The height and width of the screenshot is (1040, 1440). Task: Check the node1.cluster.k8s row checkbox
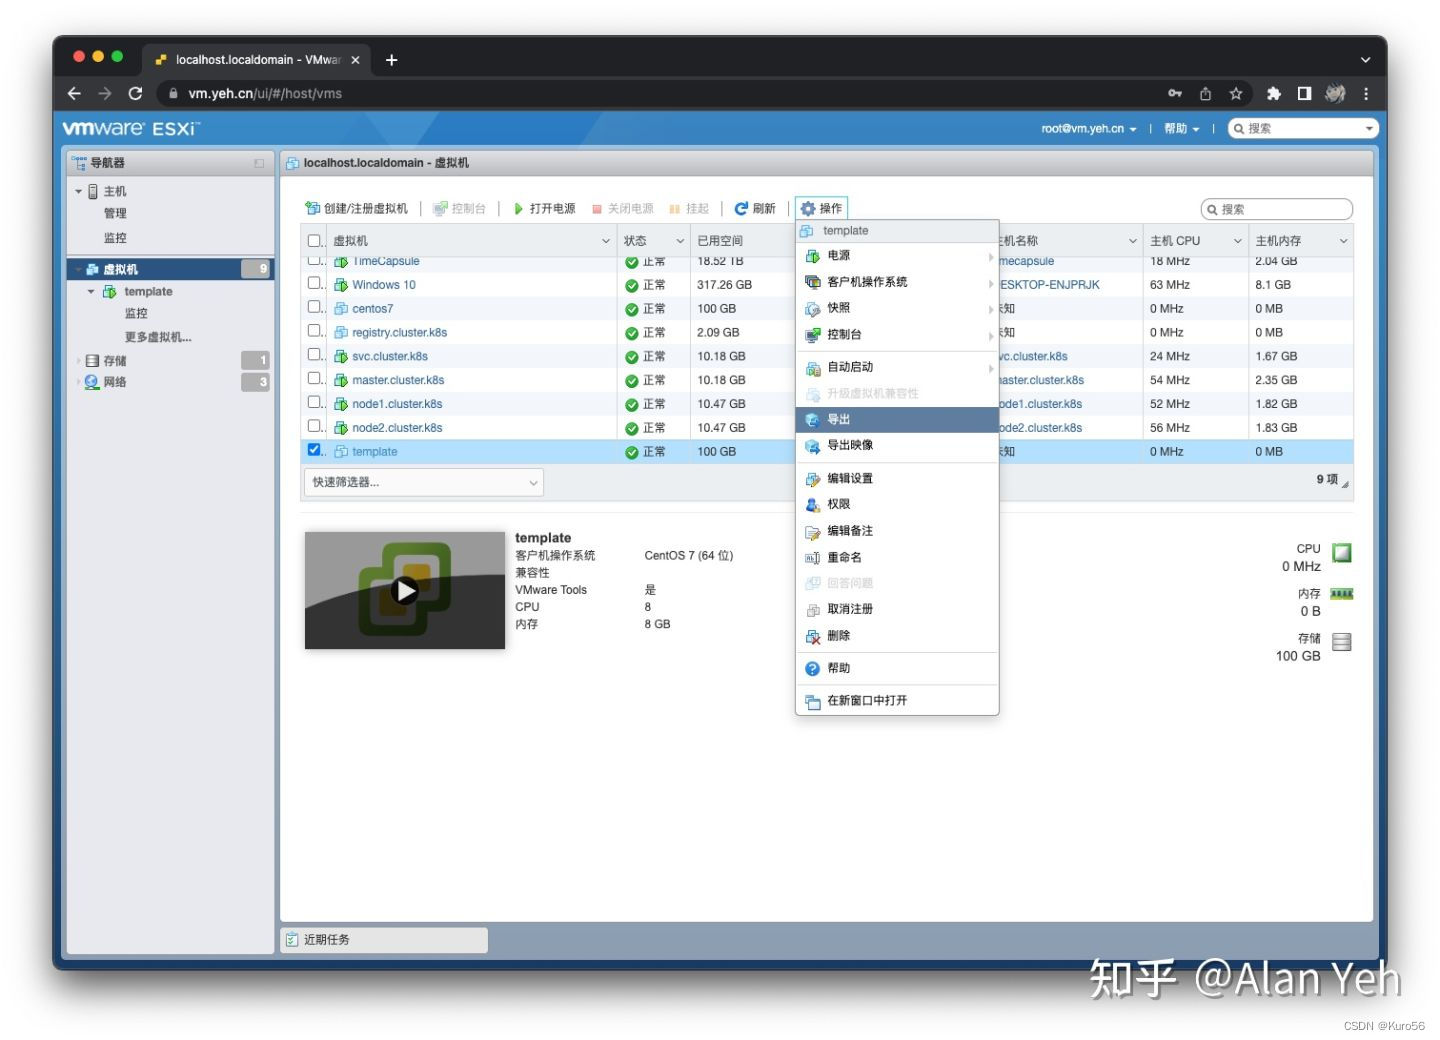coord(314,402)
